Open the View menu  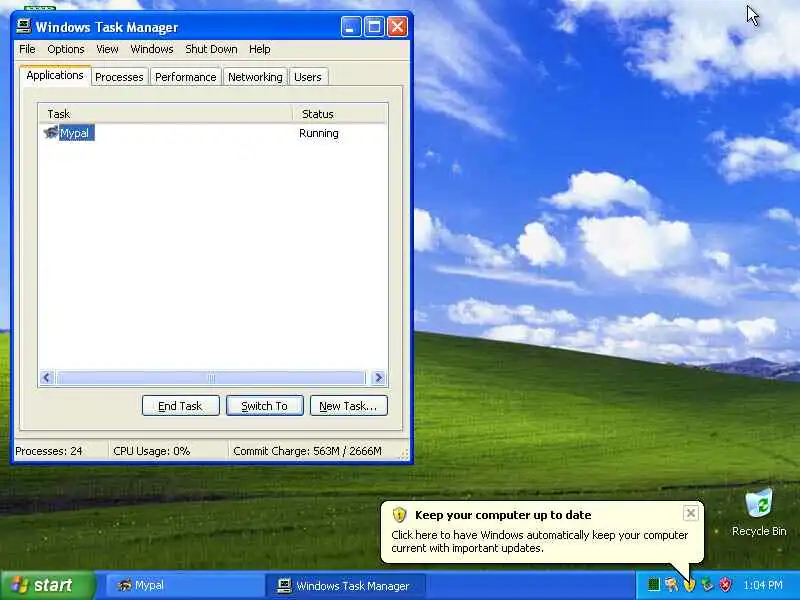pyautogui.click(x=107, y=49)
